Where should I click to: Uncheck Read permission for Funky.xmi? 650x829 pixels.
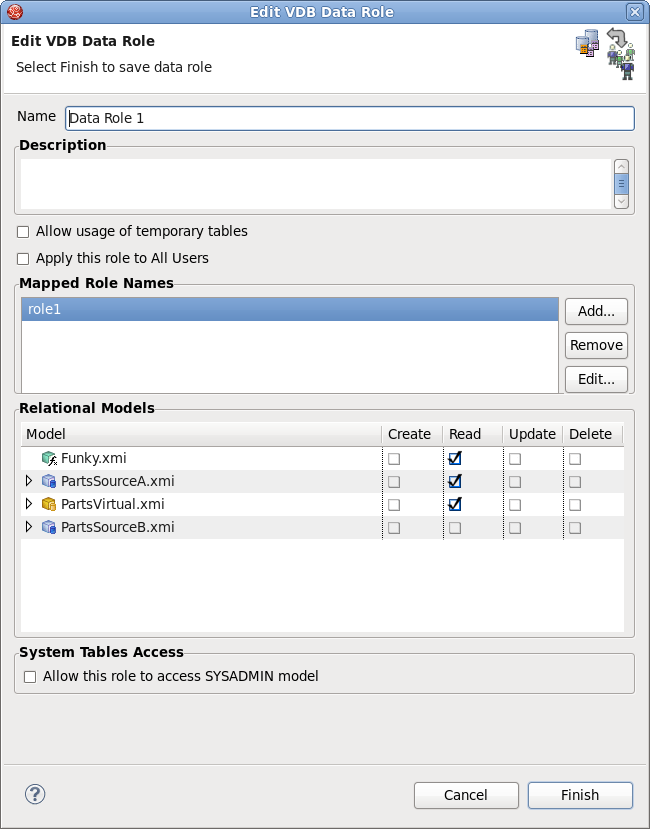click(x=455, y=459)
